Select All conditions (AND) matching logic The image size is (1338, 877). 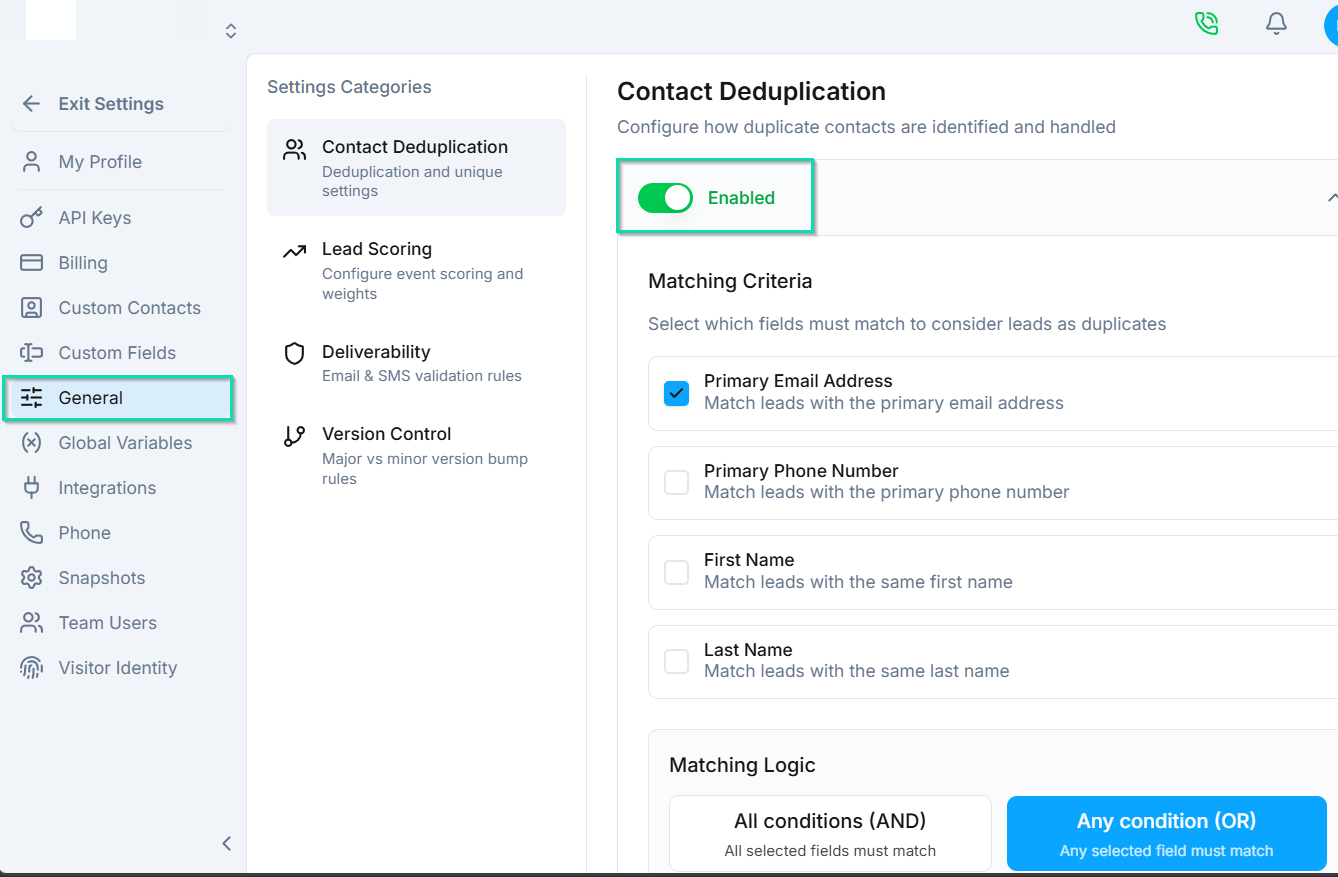(830, 834)
